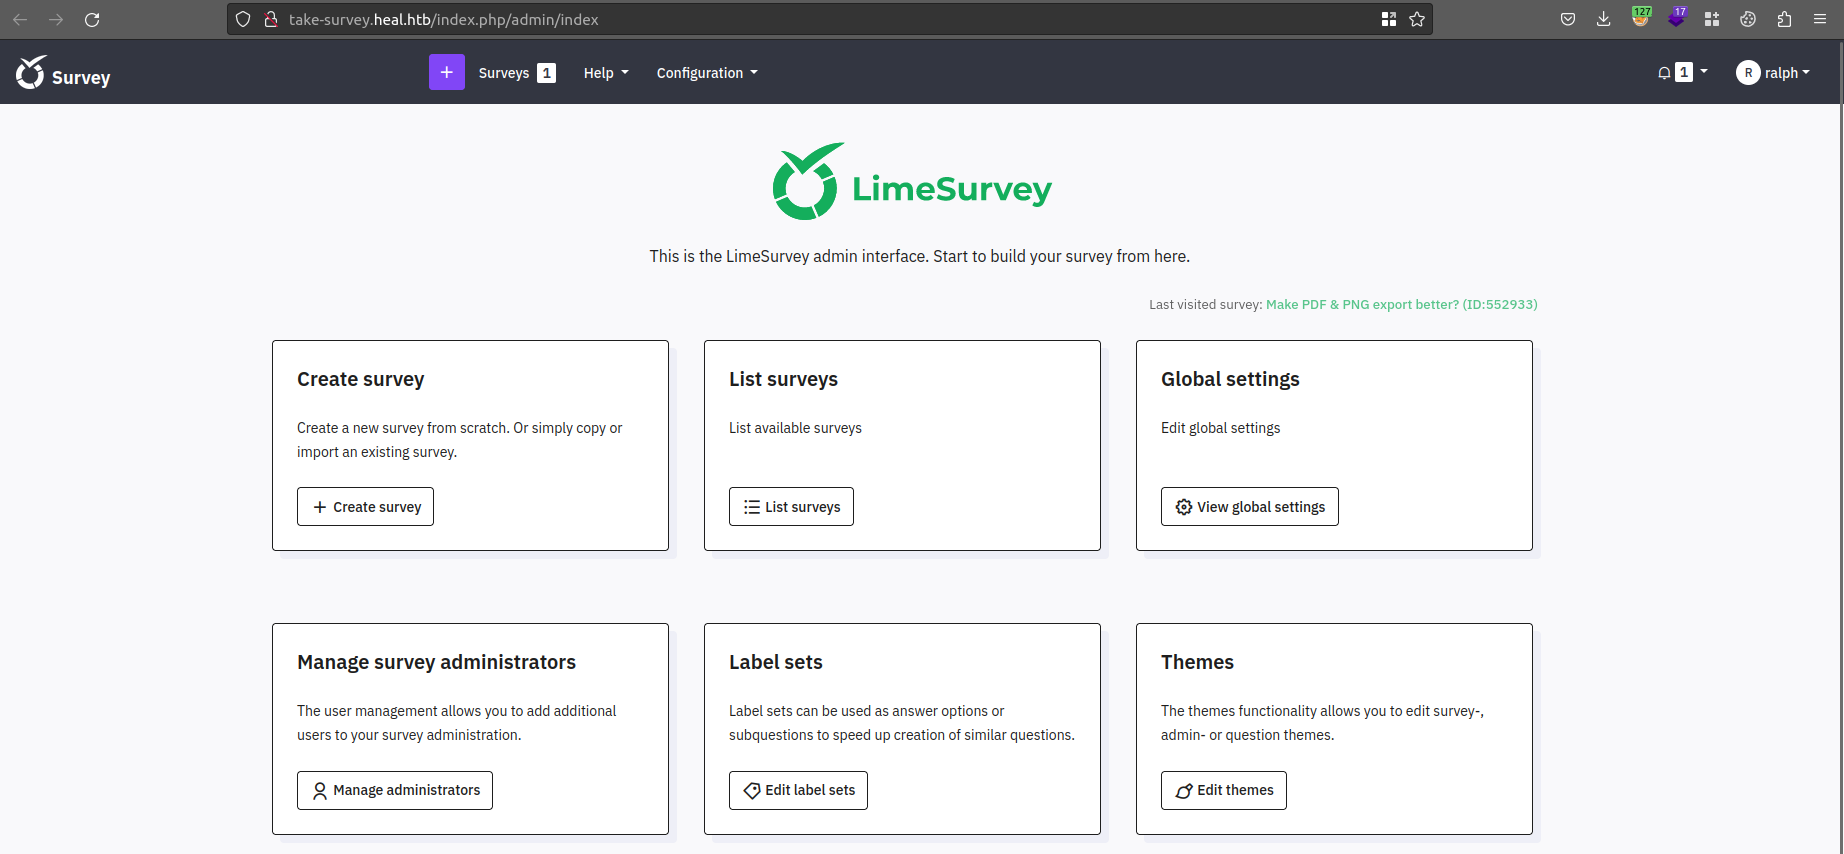Viewport: 1844px width, 854px height.
Task: Click the padlock site info icon
Action: tap(270, 19)
